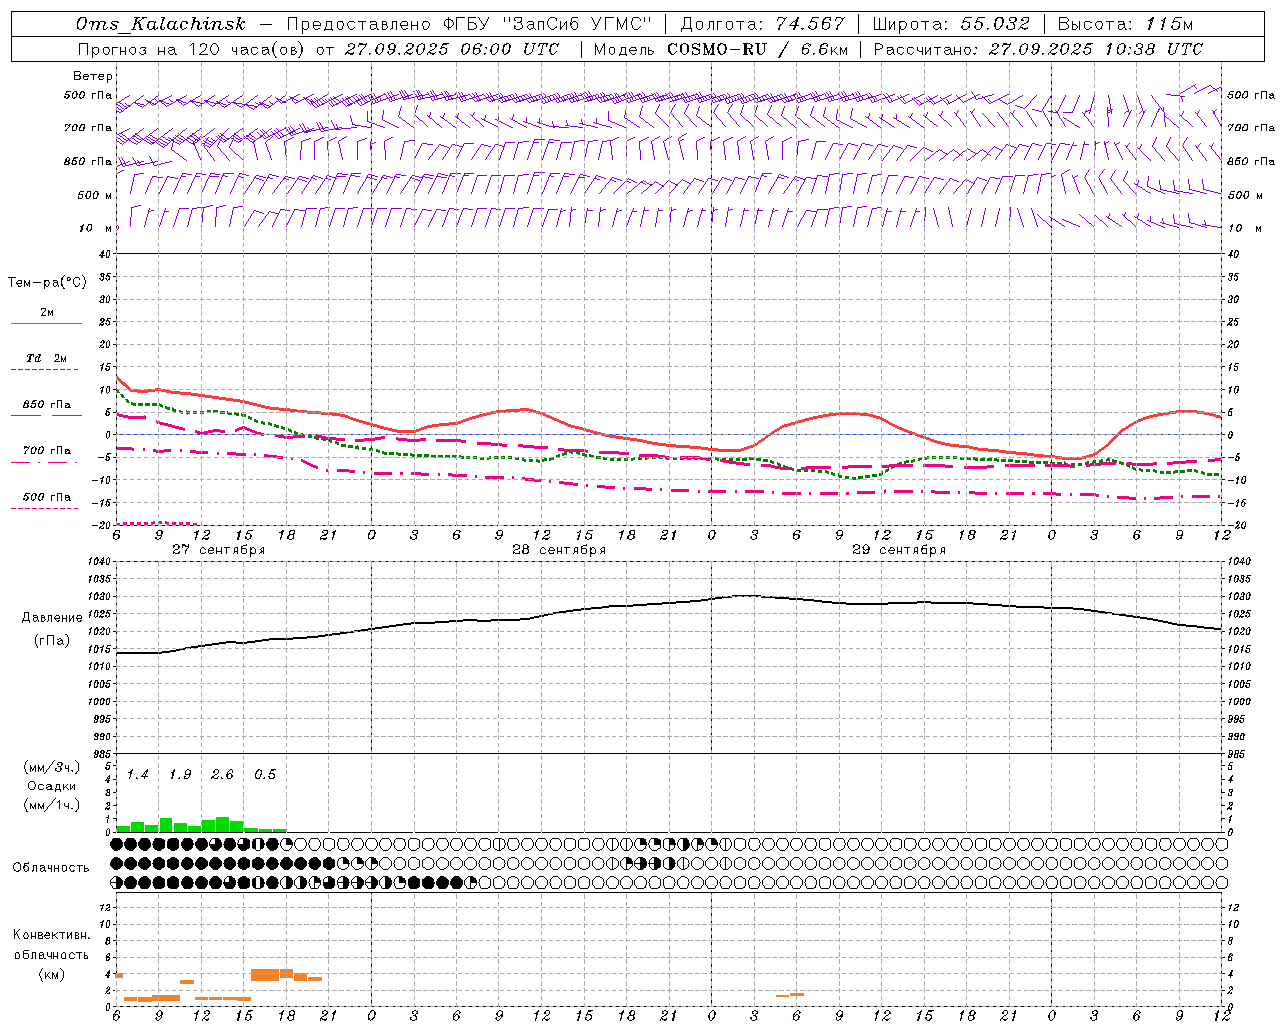1280x1024 pixels.
Task: Click the Облачность row label
Action: tap(51, 867)
